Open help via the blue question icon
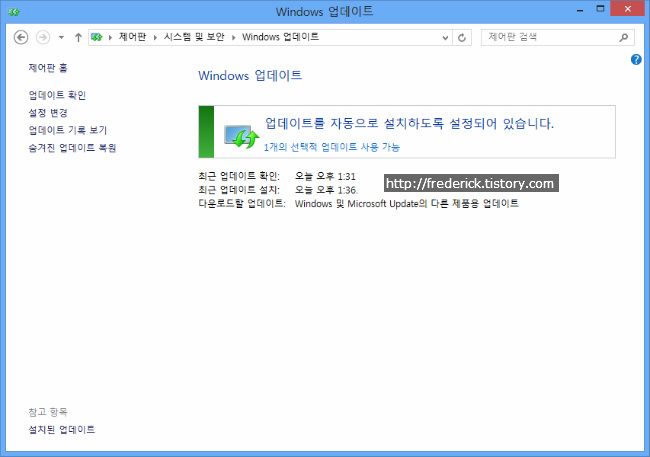The image size is (650, 457). click(636, 59)
